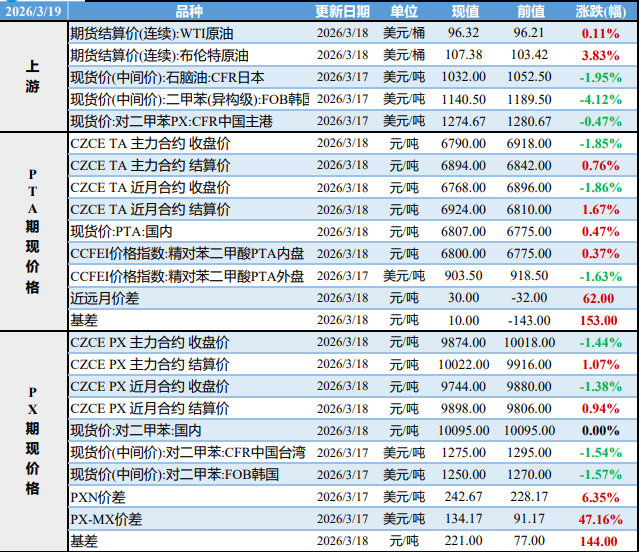Click PTA domestic spot value 6807.00
The width and height of the screenshot is (641, 552).
[463, 232]
